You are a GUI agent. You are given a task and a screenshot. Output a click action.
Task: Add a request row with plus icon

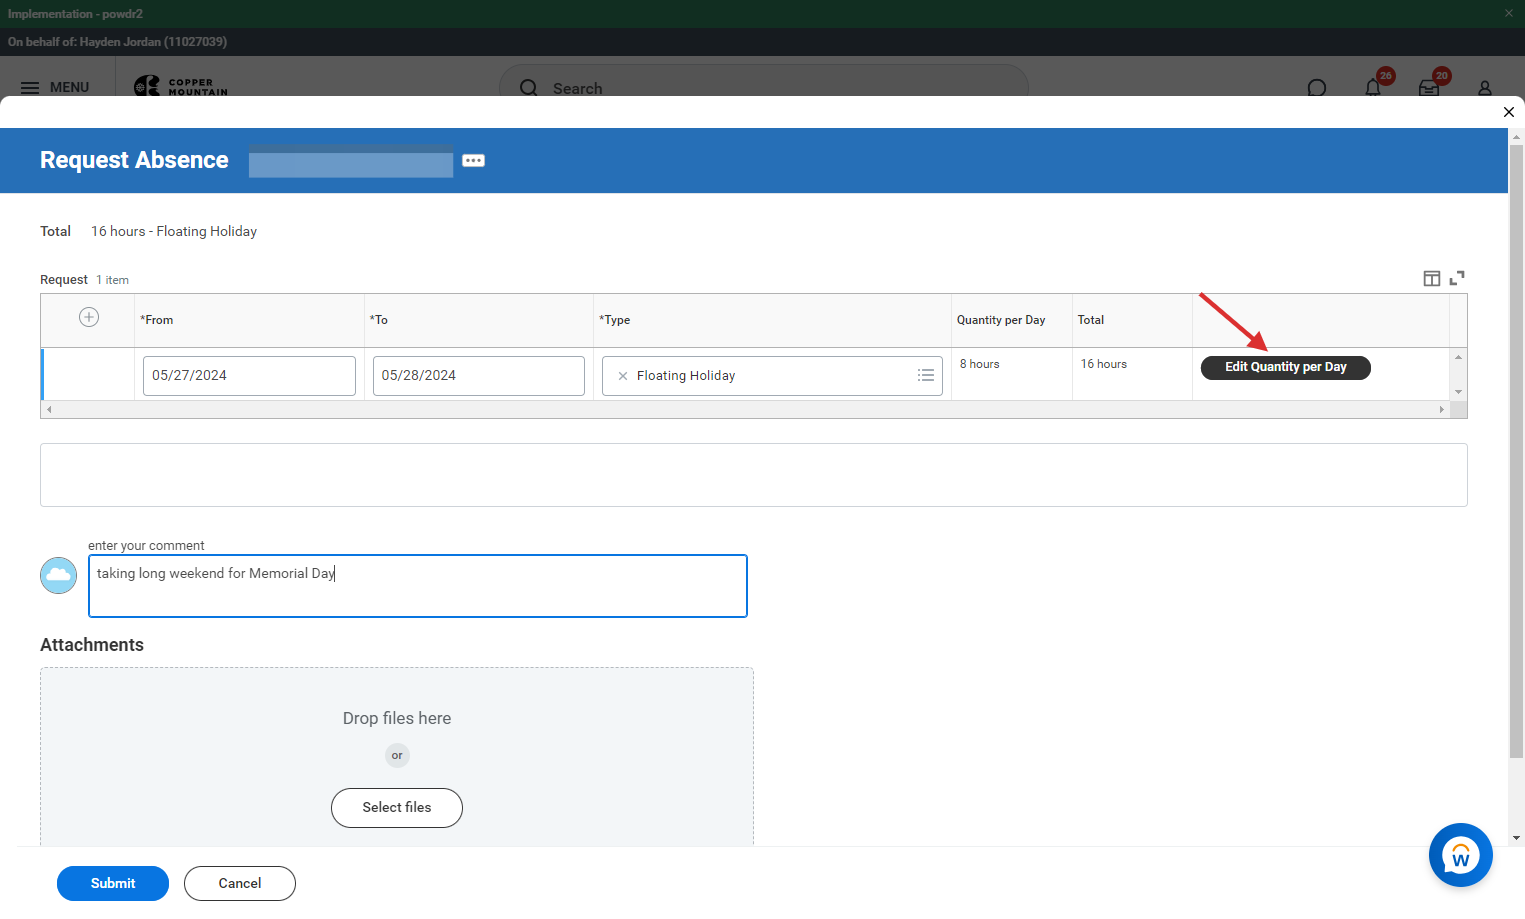89,317
